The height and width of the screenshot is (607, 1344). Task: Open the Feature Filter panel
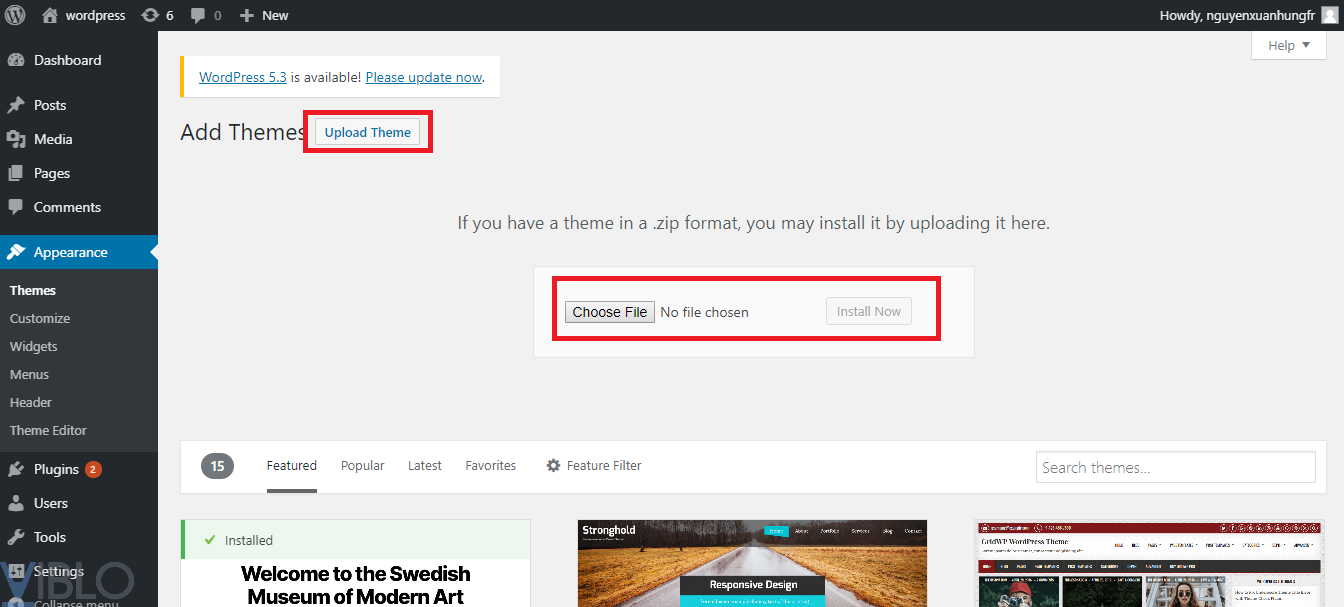594,465
